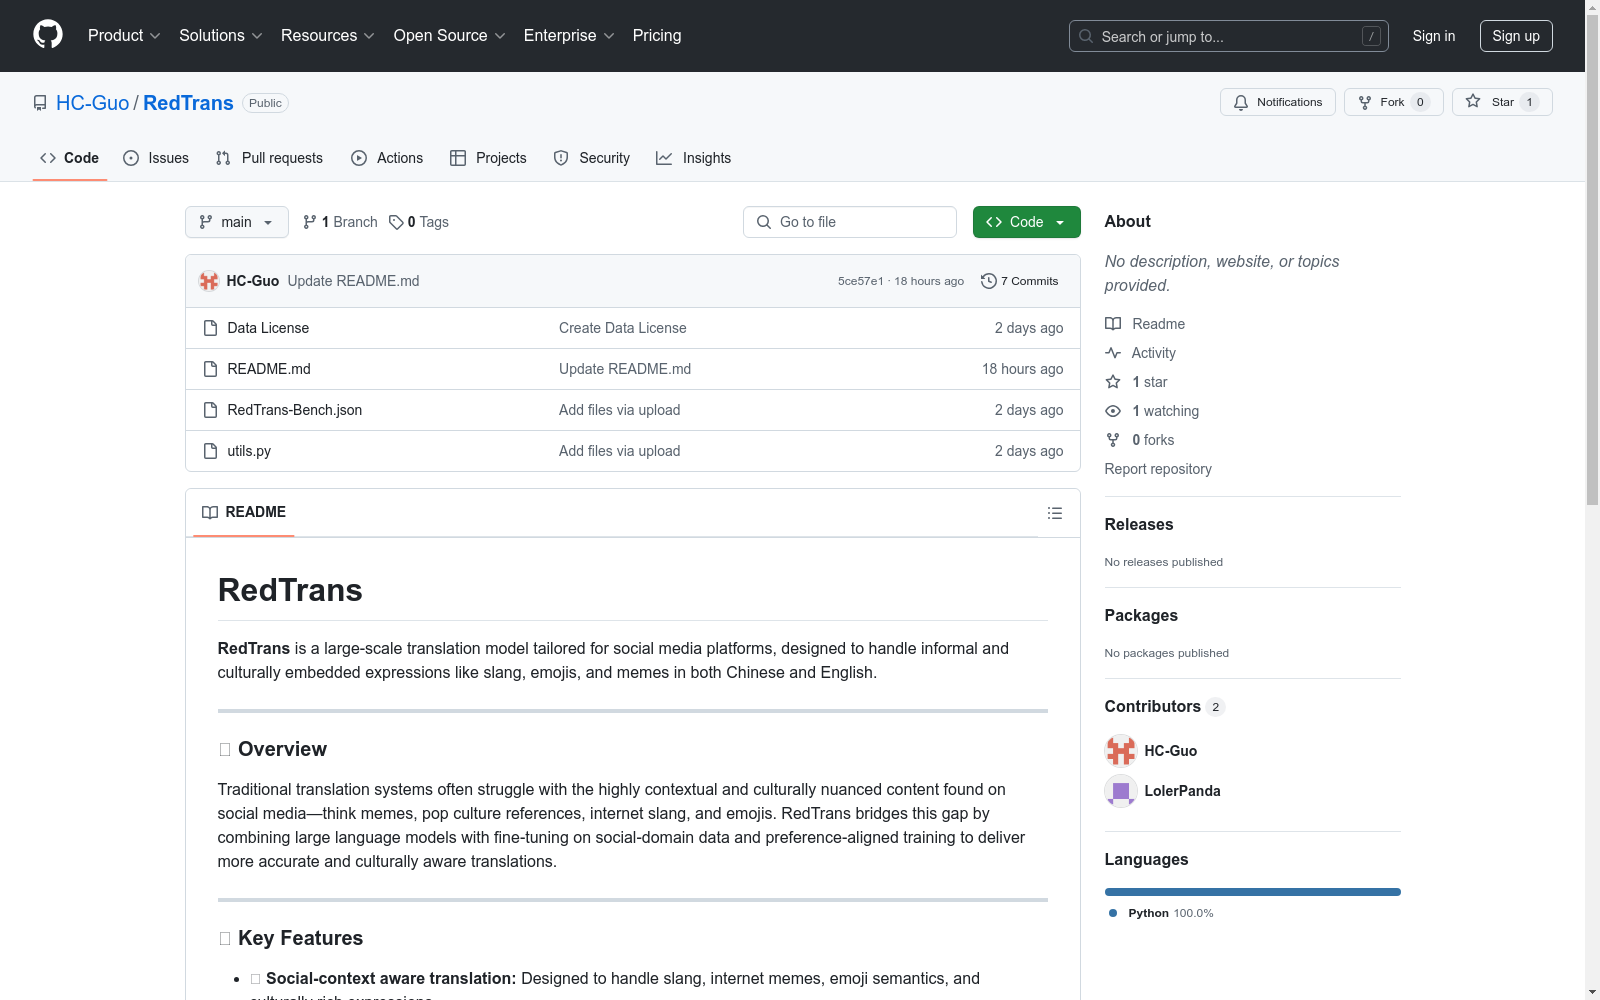The height and width of the screenshot is (1000, 1600).
Task: Click the Python language bar
Action: (x=1253, y=892)
